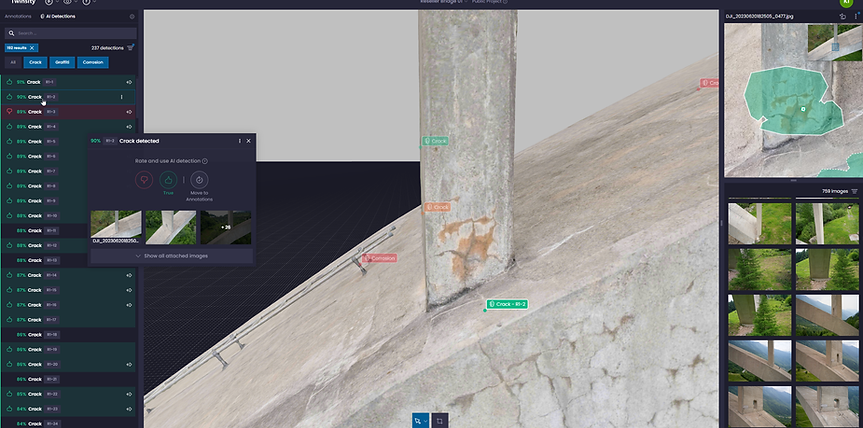Click the help icon beside Rate and use AI detection

[x=205, y=161]
